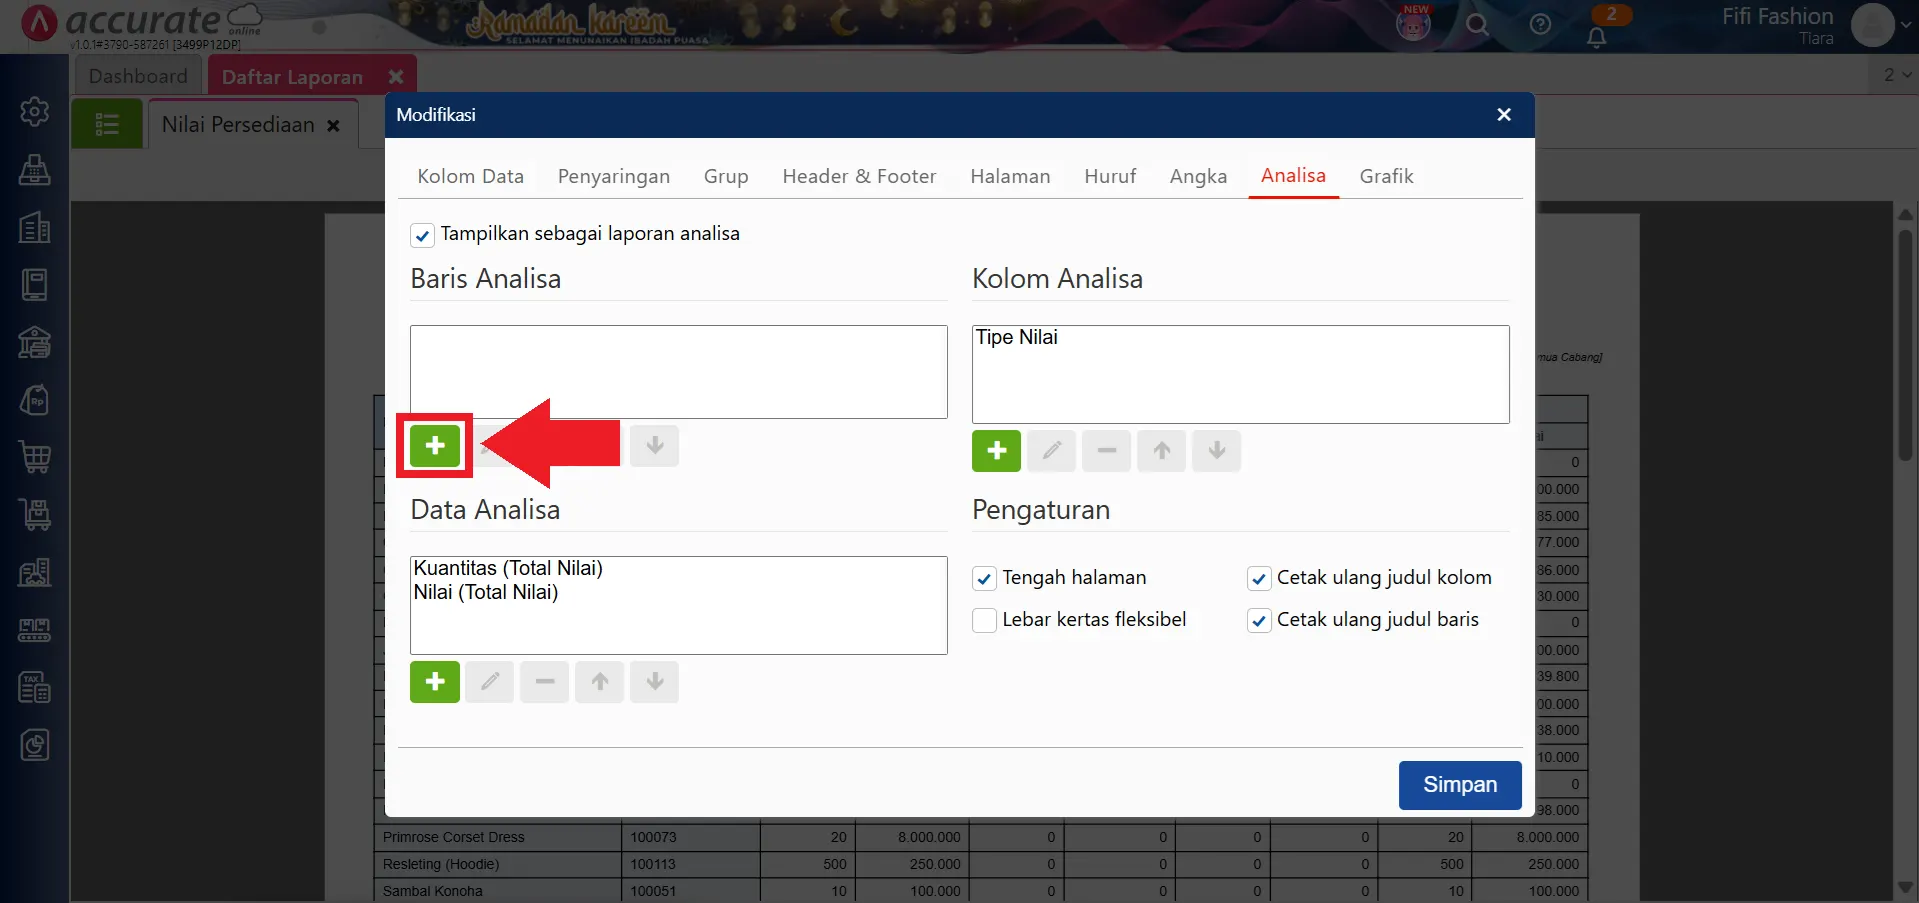Expand the tab count dropdown showing 2
1919x903 pixels.
1897,75
